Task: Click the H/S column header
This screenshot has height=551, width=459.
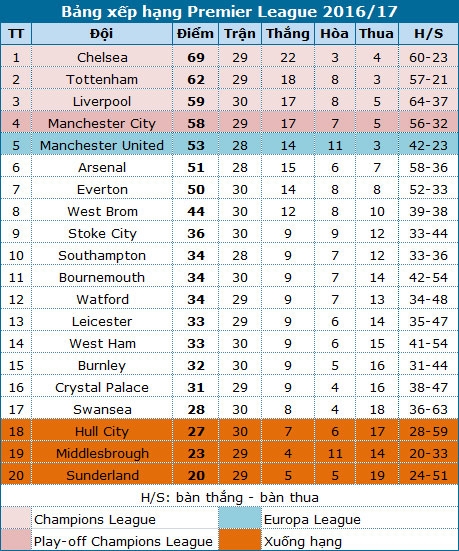Action: click(x=428, y=34)
